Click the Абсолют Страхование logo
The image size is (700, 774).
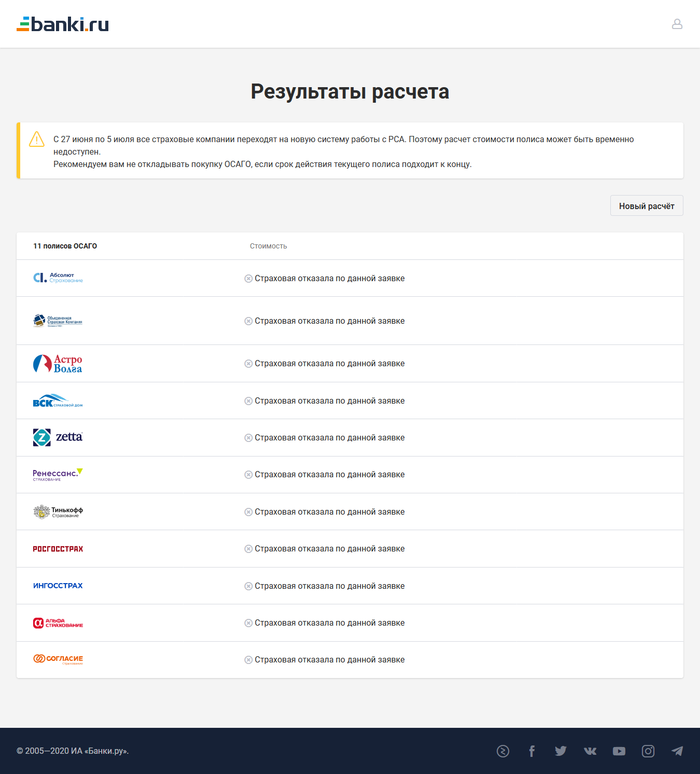pyautogui.click(x=58, y=278)
